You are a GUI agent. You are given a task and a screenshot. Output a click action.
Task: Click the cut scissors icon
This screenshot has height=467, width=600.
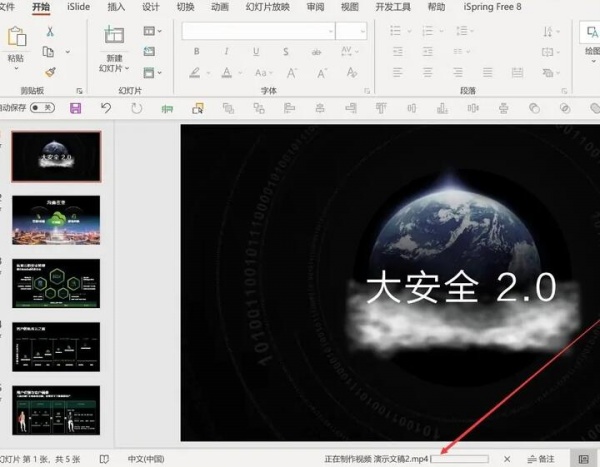(x=50, y=31)
